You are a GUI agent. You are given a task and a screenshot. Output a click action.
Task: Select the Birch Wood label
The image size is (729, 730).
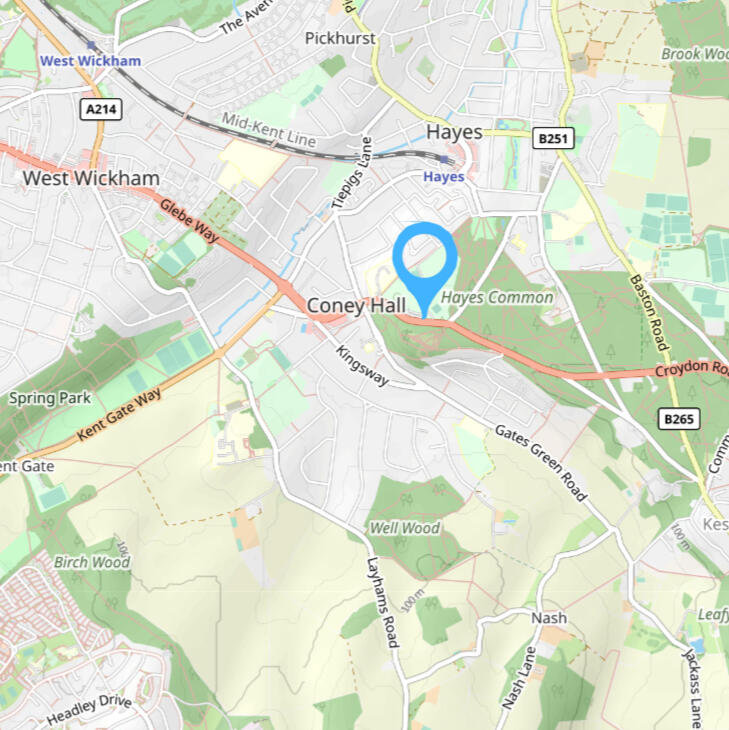click(92, 562)
